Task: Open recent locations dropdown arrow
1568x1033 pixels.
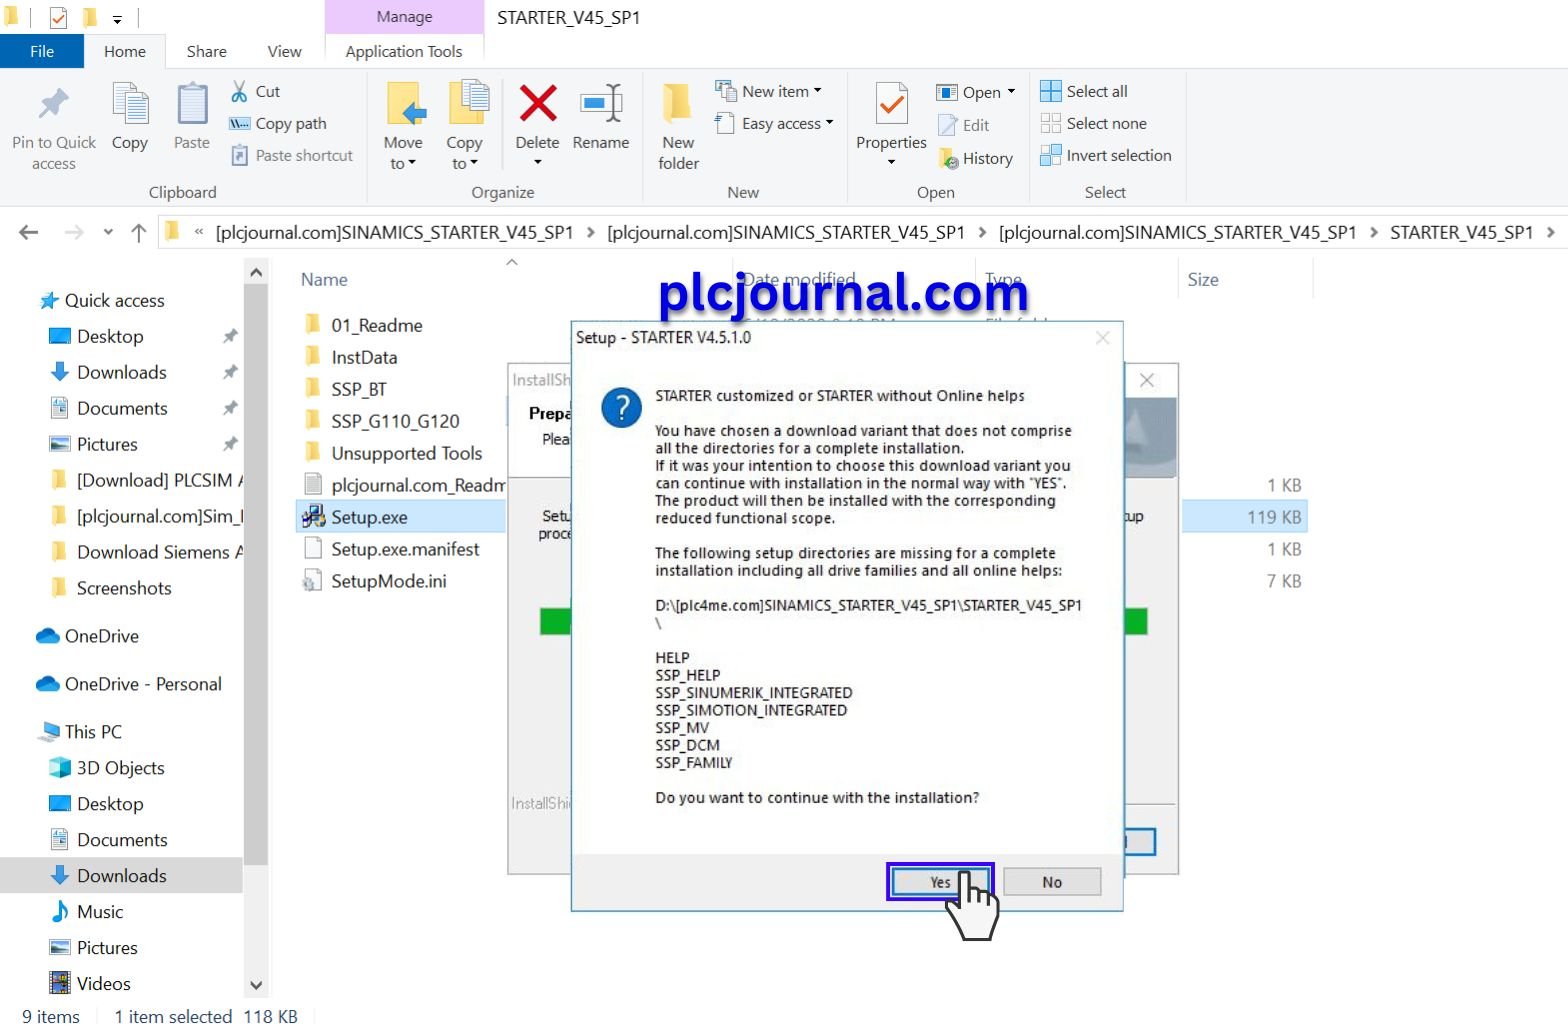Action: pyautogui.click(x=108, y=232)
